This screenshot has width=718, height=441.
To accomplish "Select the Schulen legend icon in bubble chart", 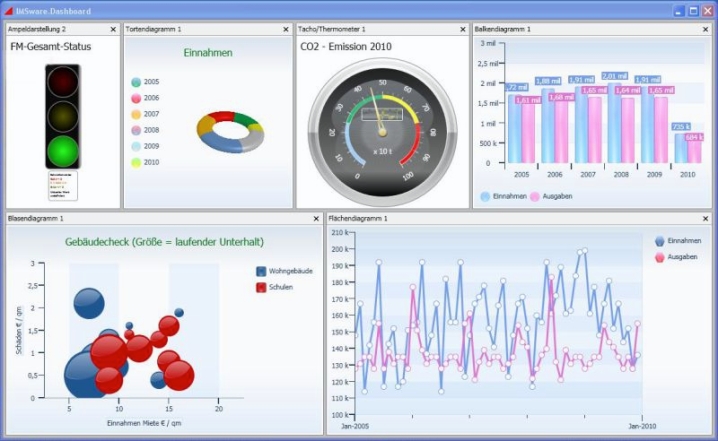I will click(261, 287).
